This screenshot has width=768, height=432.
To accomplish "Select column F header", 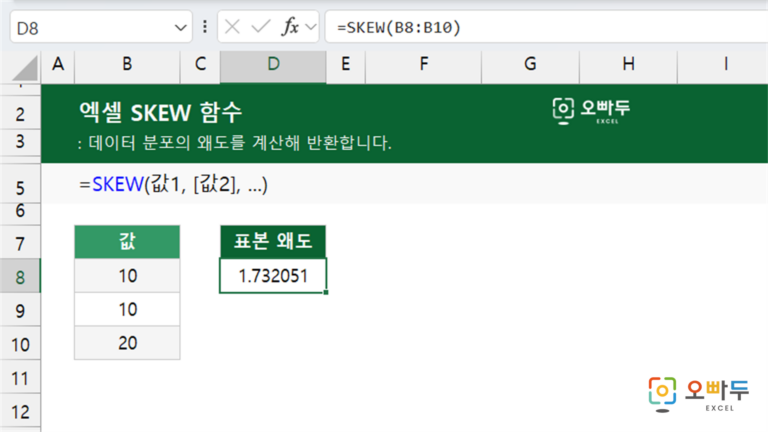I will (x=424, y=64).
